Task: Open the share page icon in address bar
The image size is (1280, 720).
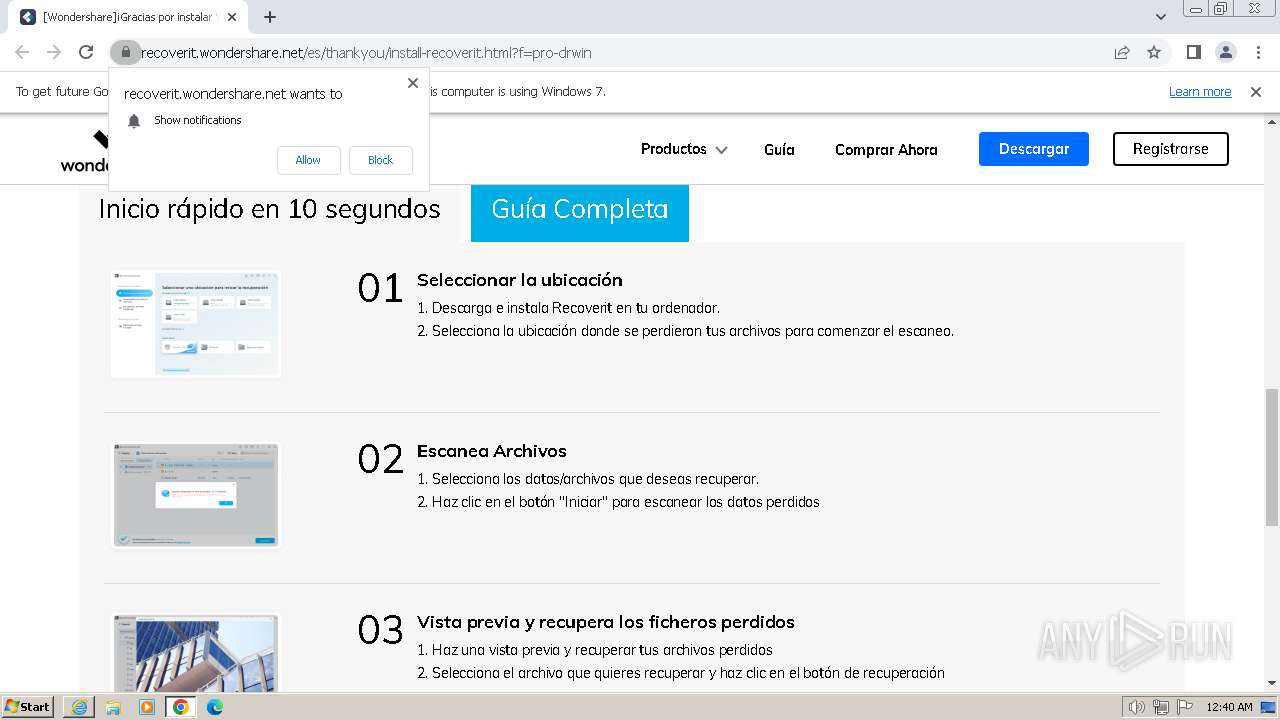Action: pos(1122,53)
